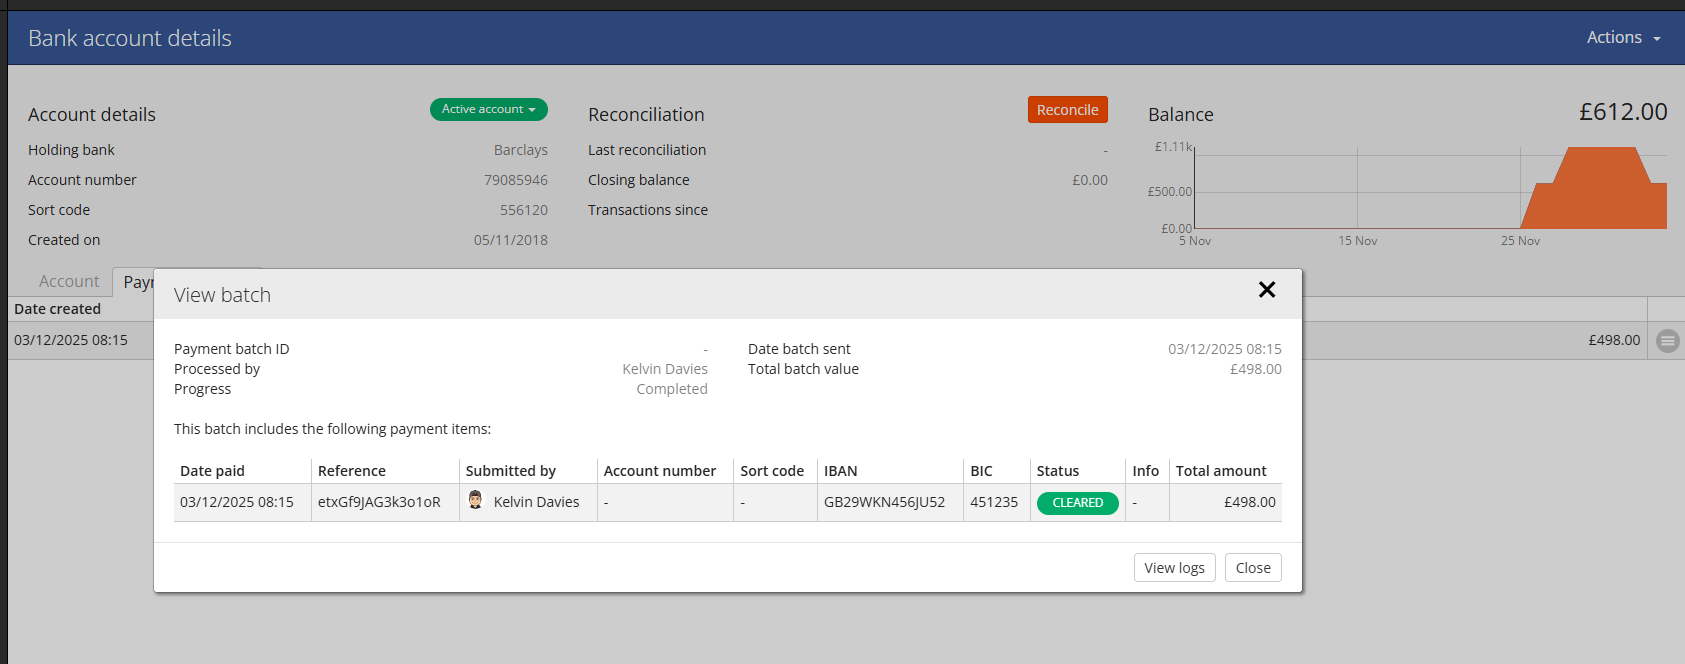1685x664 pixels.
Task: Expand the Active account dropdown
Action: (488, 109)
